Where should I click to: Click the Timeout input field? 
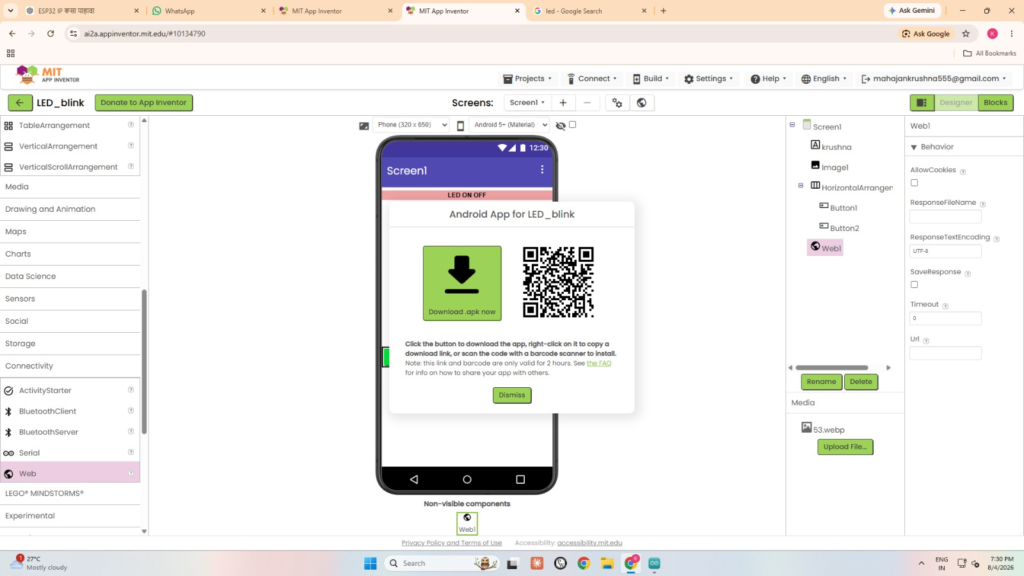click(x=945, y=318)
